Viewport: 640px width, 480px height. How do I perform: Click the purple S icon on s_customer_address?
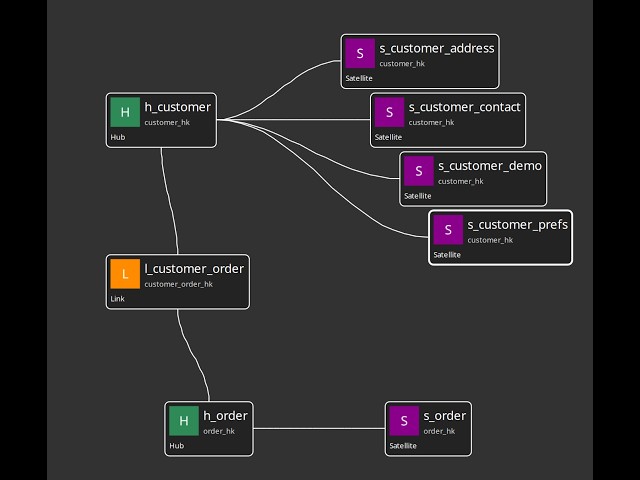click(x=360, y=53)
